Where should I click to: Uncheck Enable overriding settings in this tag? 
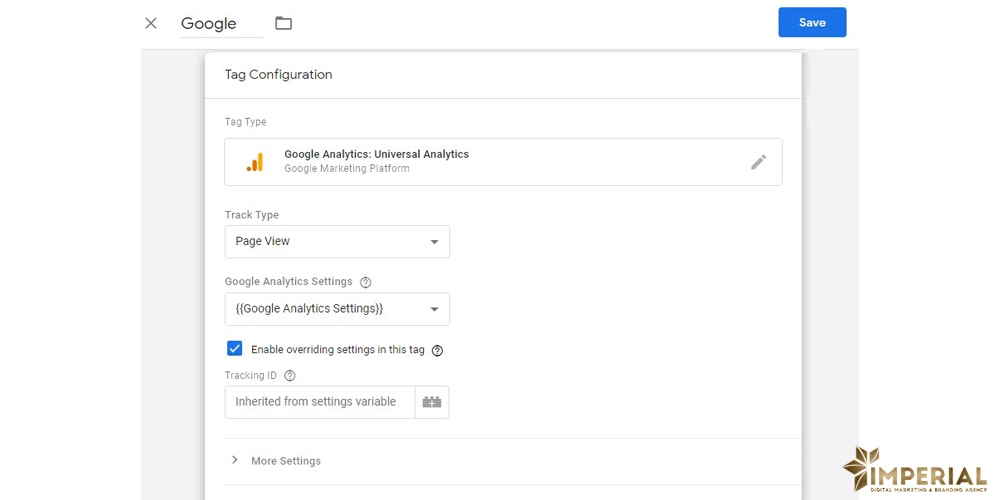tap(235, 349)
